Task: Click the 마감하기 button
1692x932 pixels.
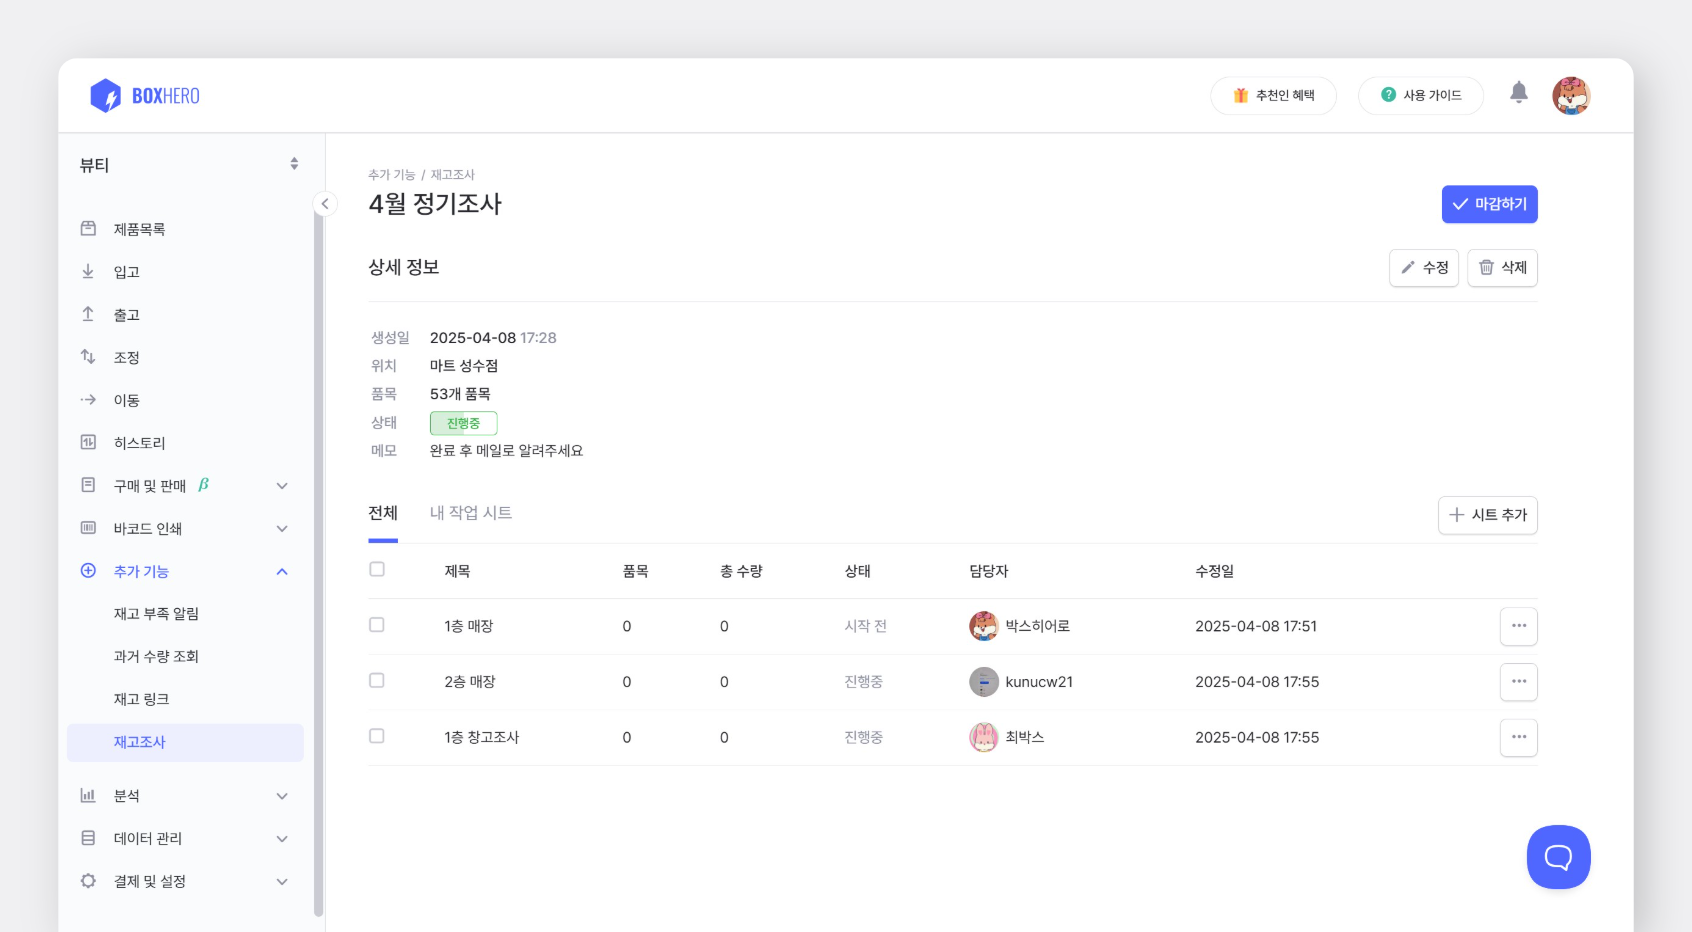Action: point(1489,204)
